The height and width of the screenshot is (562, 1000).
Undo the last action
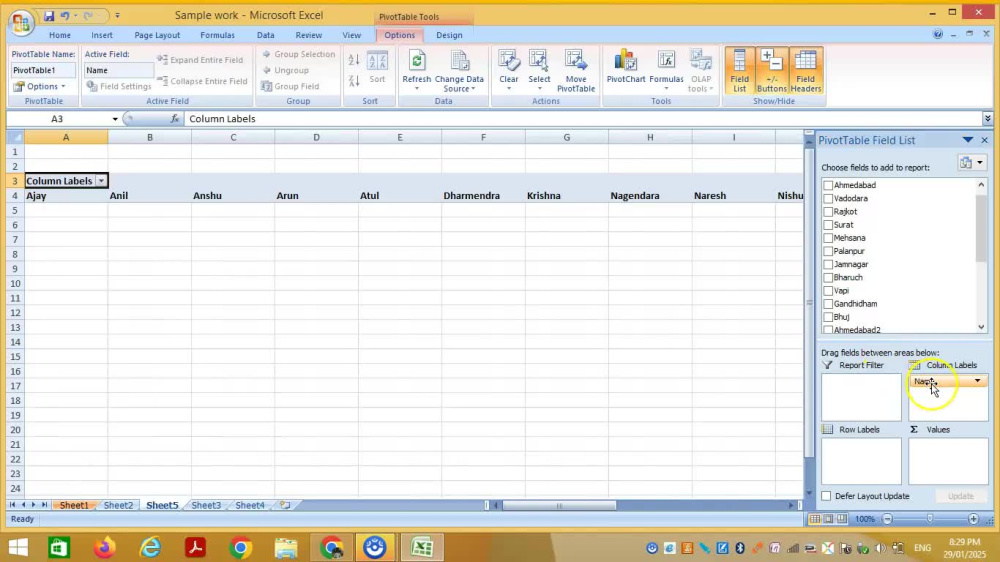(x=64, y=15)
